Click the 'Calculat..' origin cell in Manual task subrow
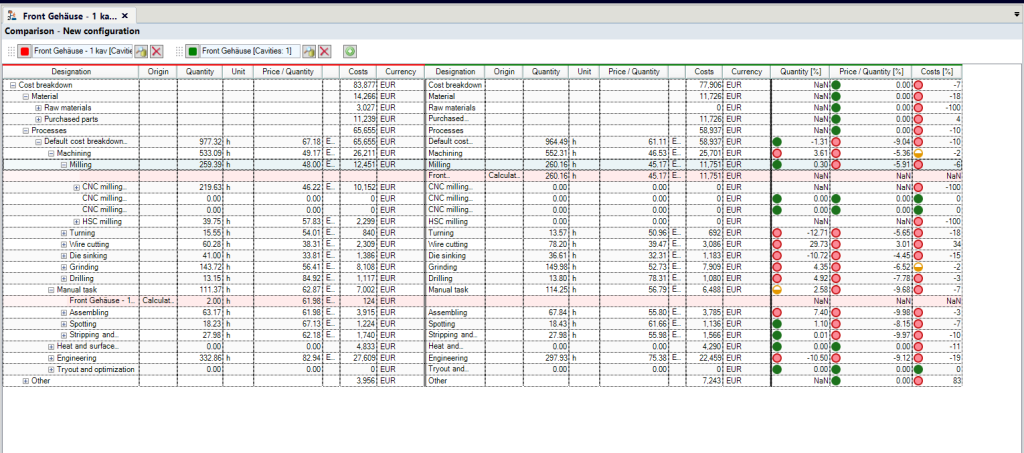This screenshot has height=453, width=1024. [158, 301]
